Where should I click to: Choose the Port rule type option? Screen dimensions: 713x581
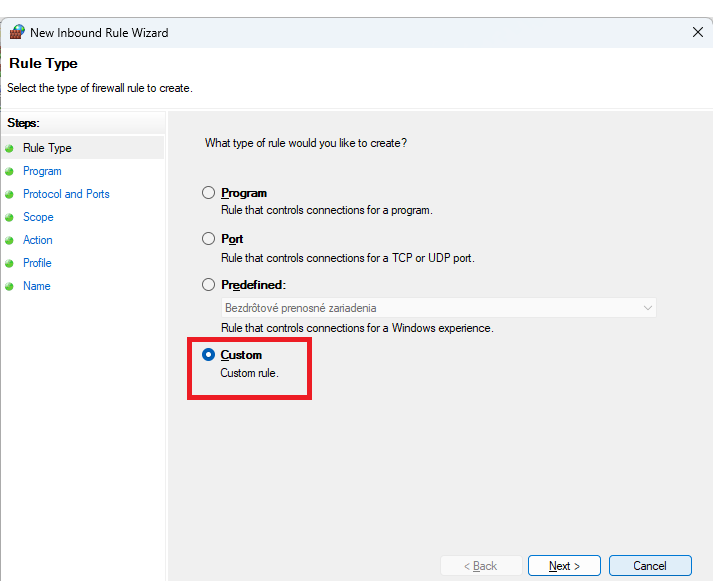point(208,239)
